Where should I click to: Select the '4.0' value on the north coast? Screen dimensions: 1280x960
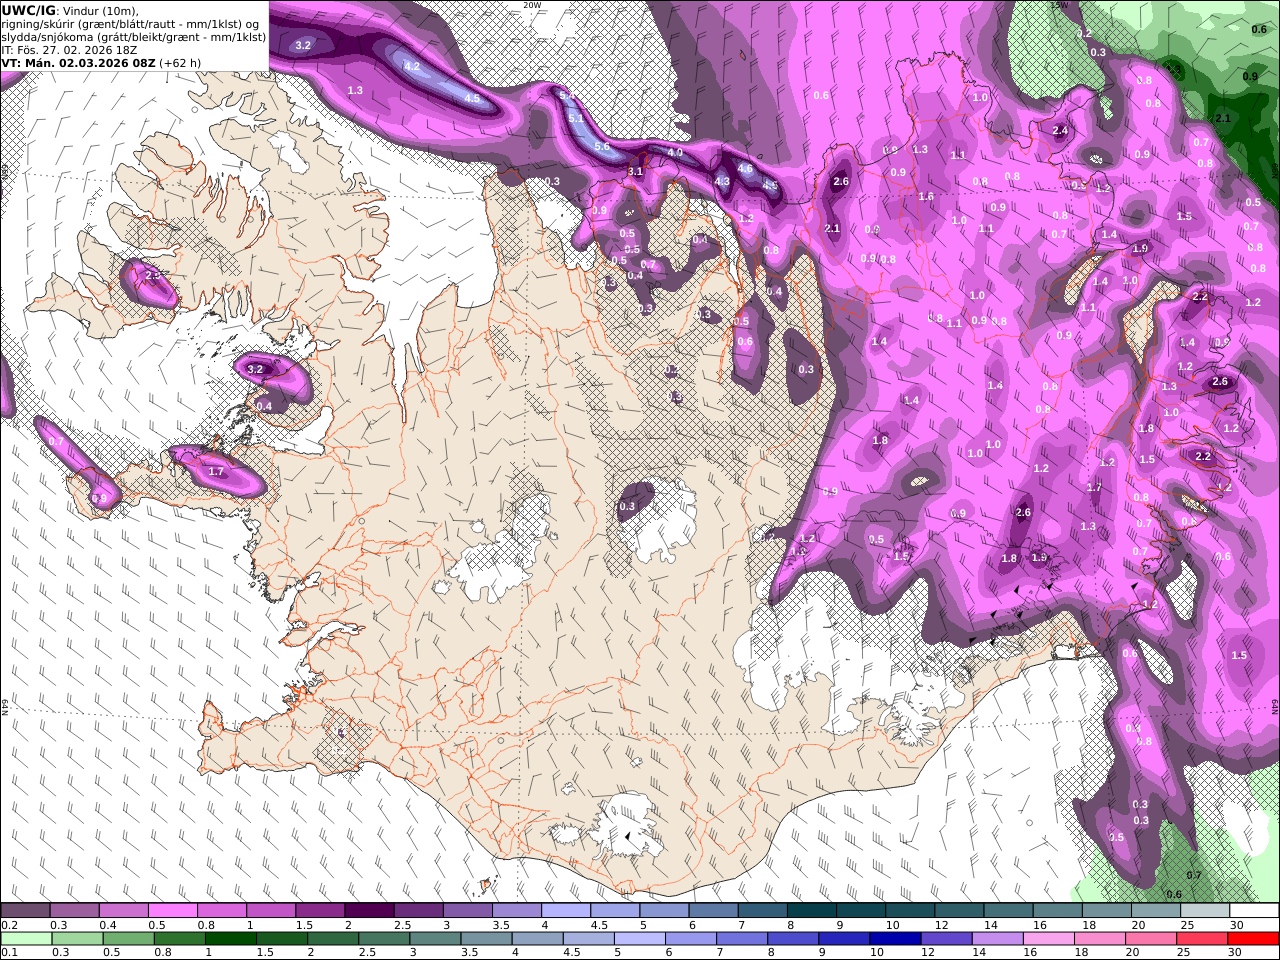(x=675, y=153)
